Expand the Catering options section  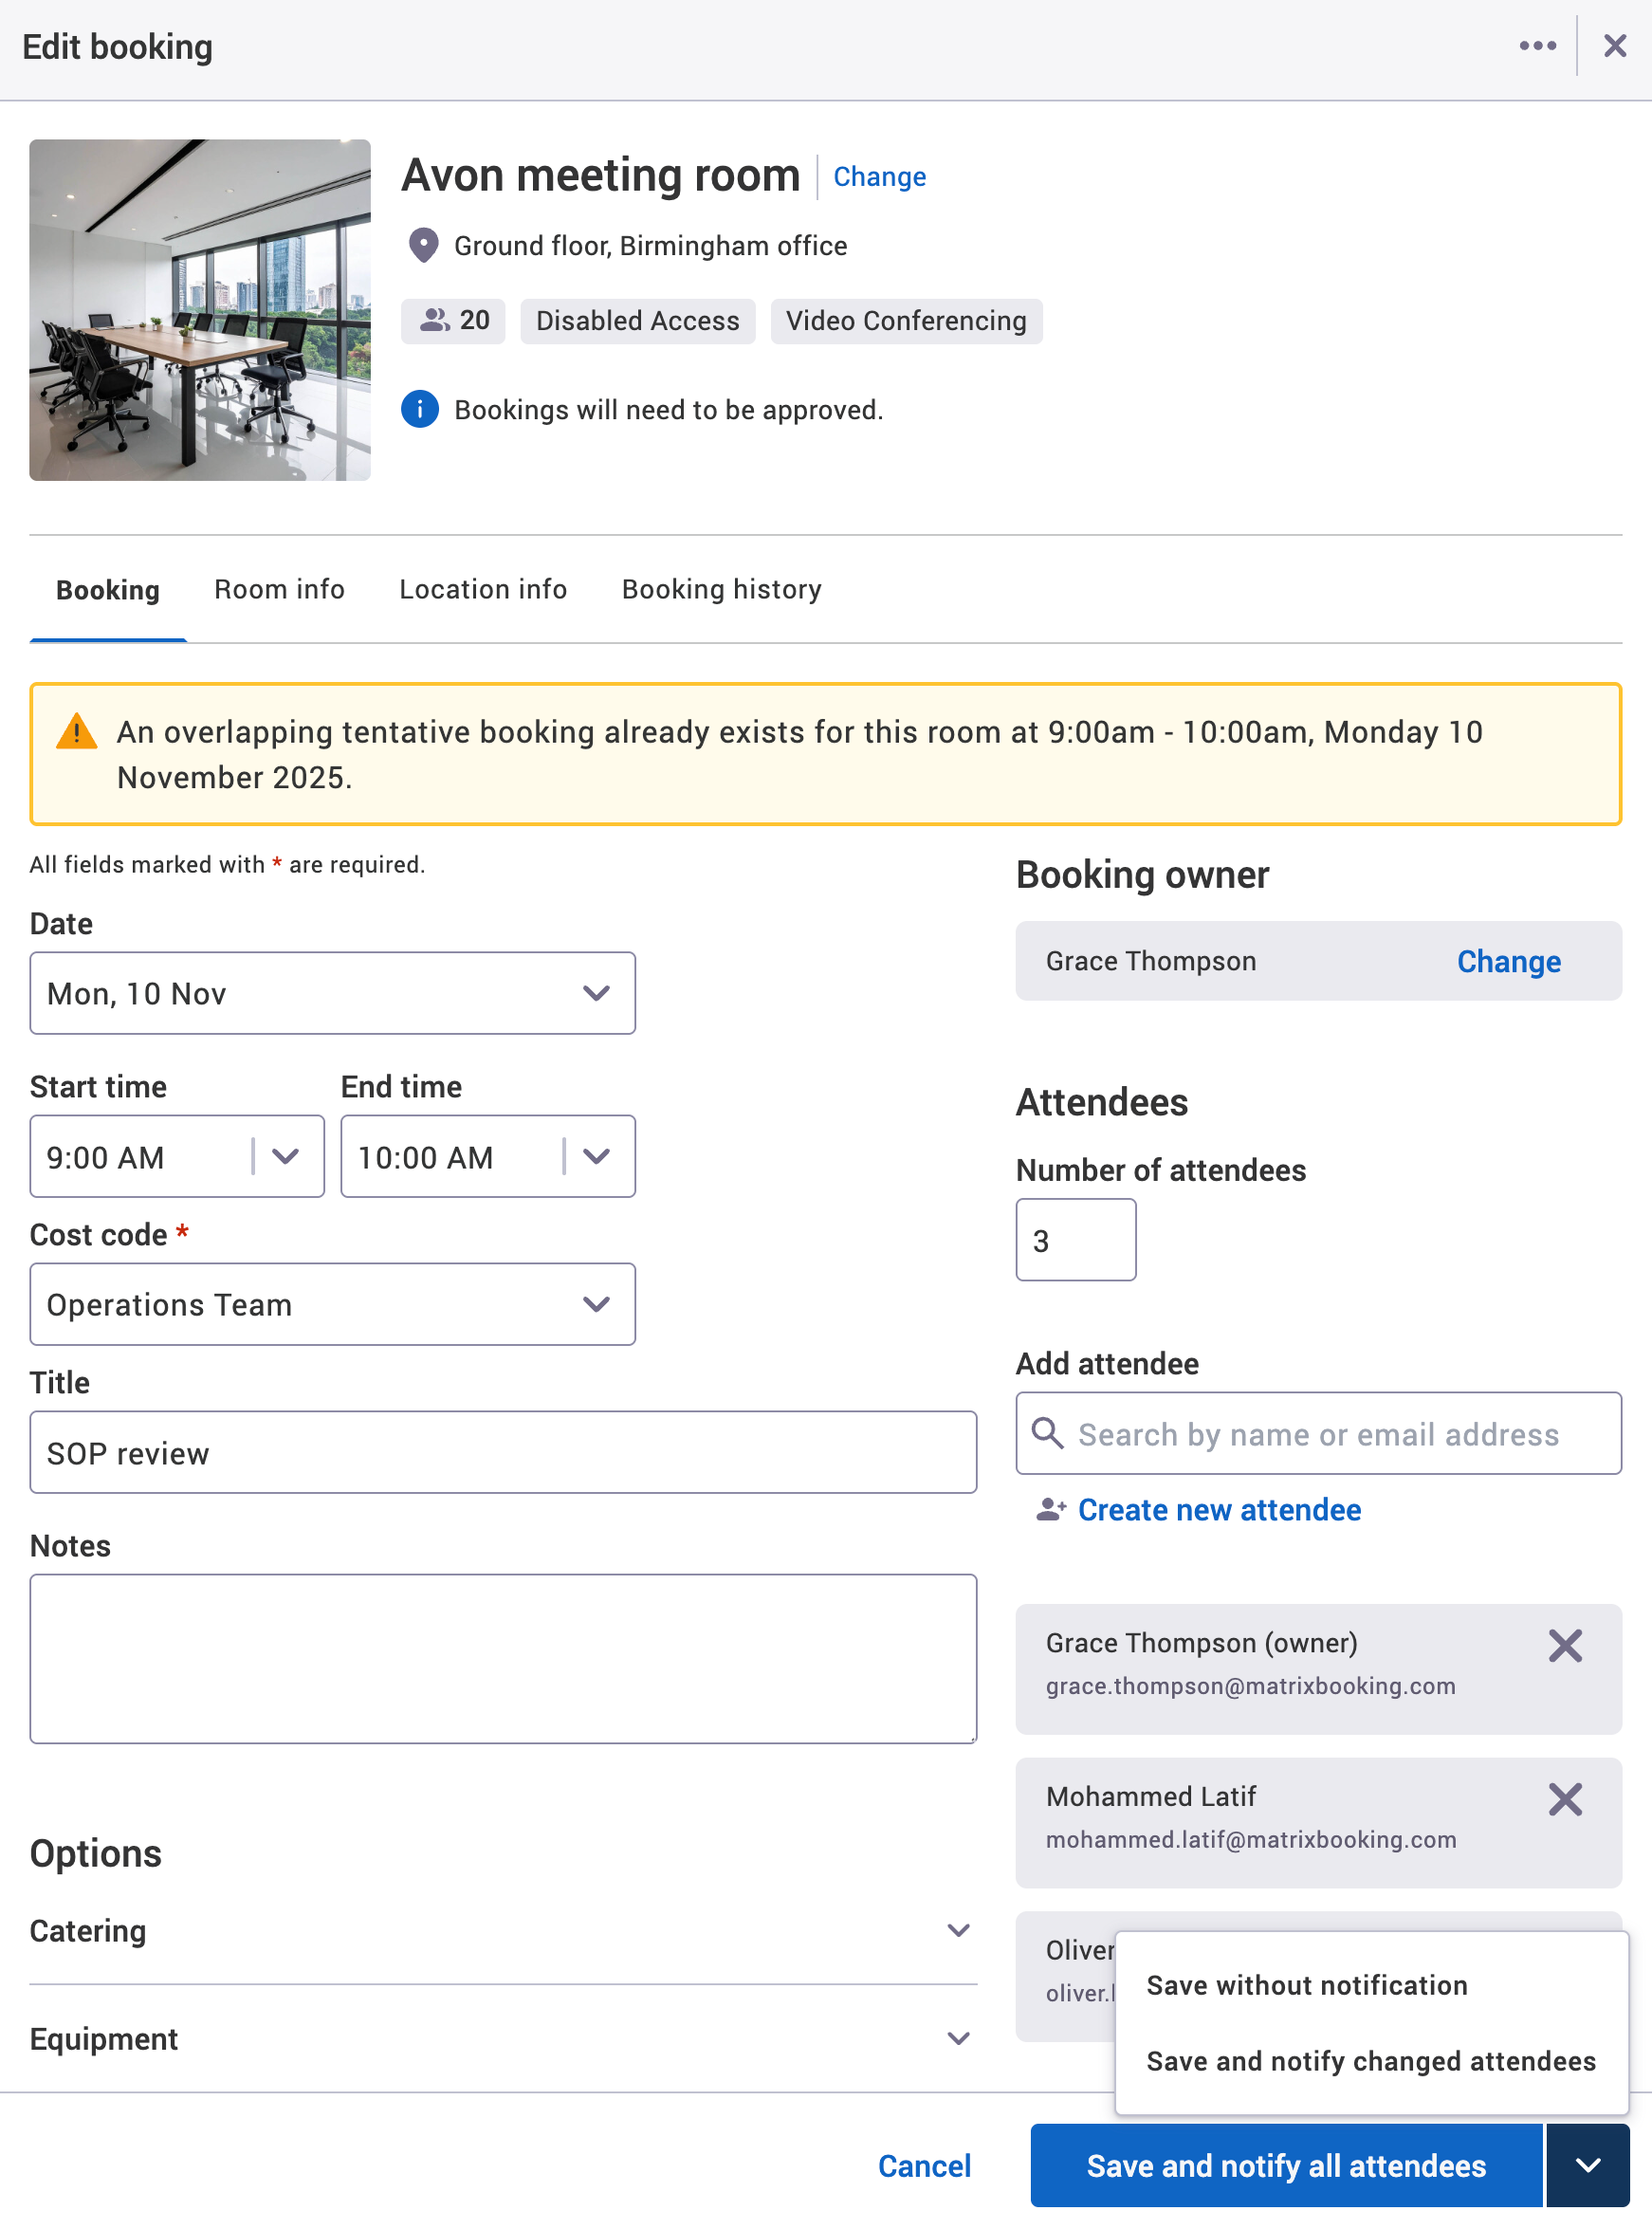coord(958,1930)
